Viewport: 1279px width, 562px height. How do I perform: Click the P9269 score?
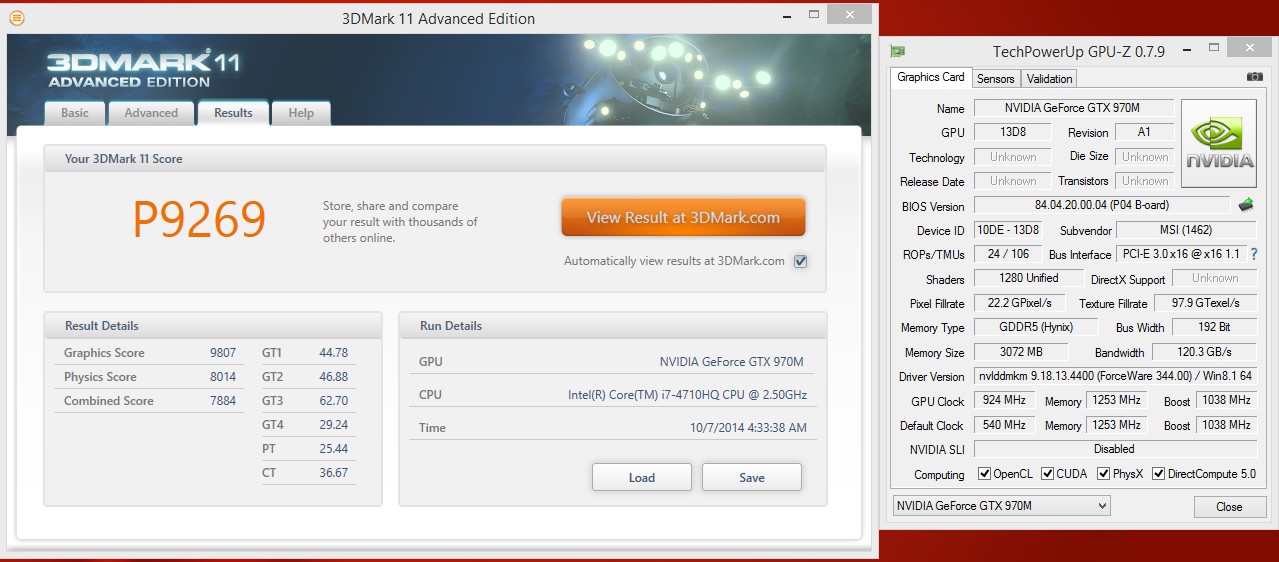point(200,219)
